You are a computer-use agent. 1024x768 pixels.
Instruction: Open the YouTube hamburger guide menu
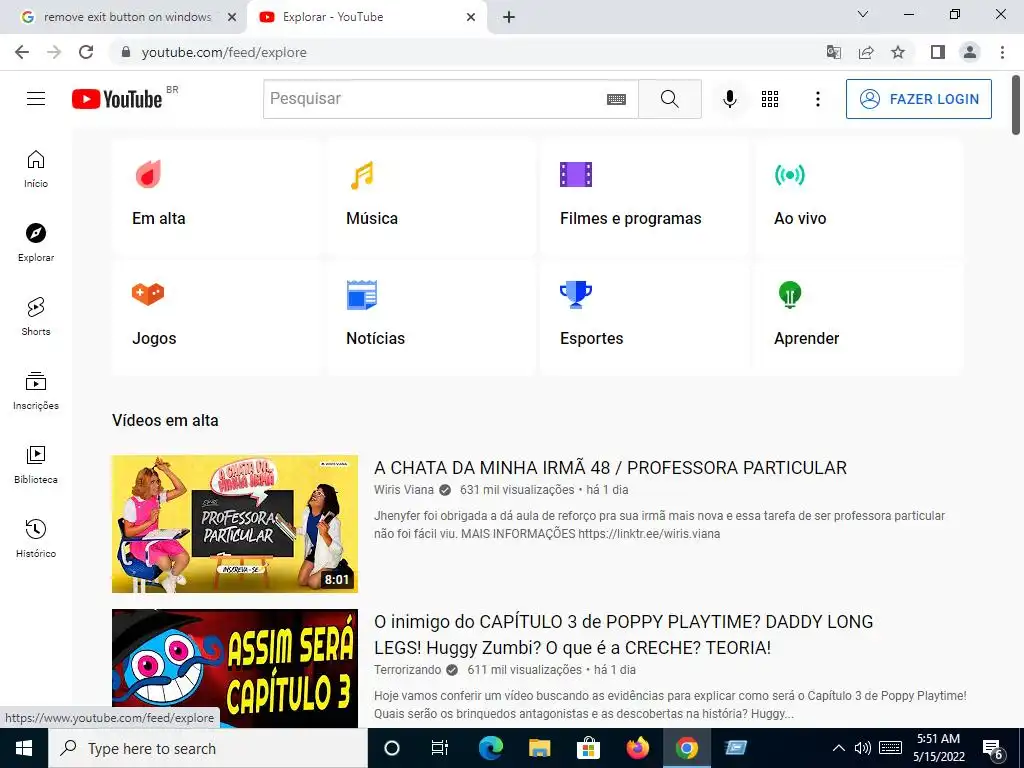pyautogui.click(x=36, y=99)
